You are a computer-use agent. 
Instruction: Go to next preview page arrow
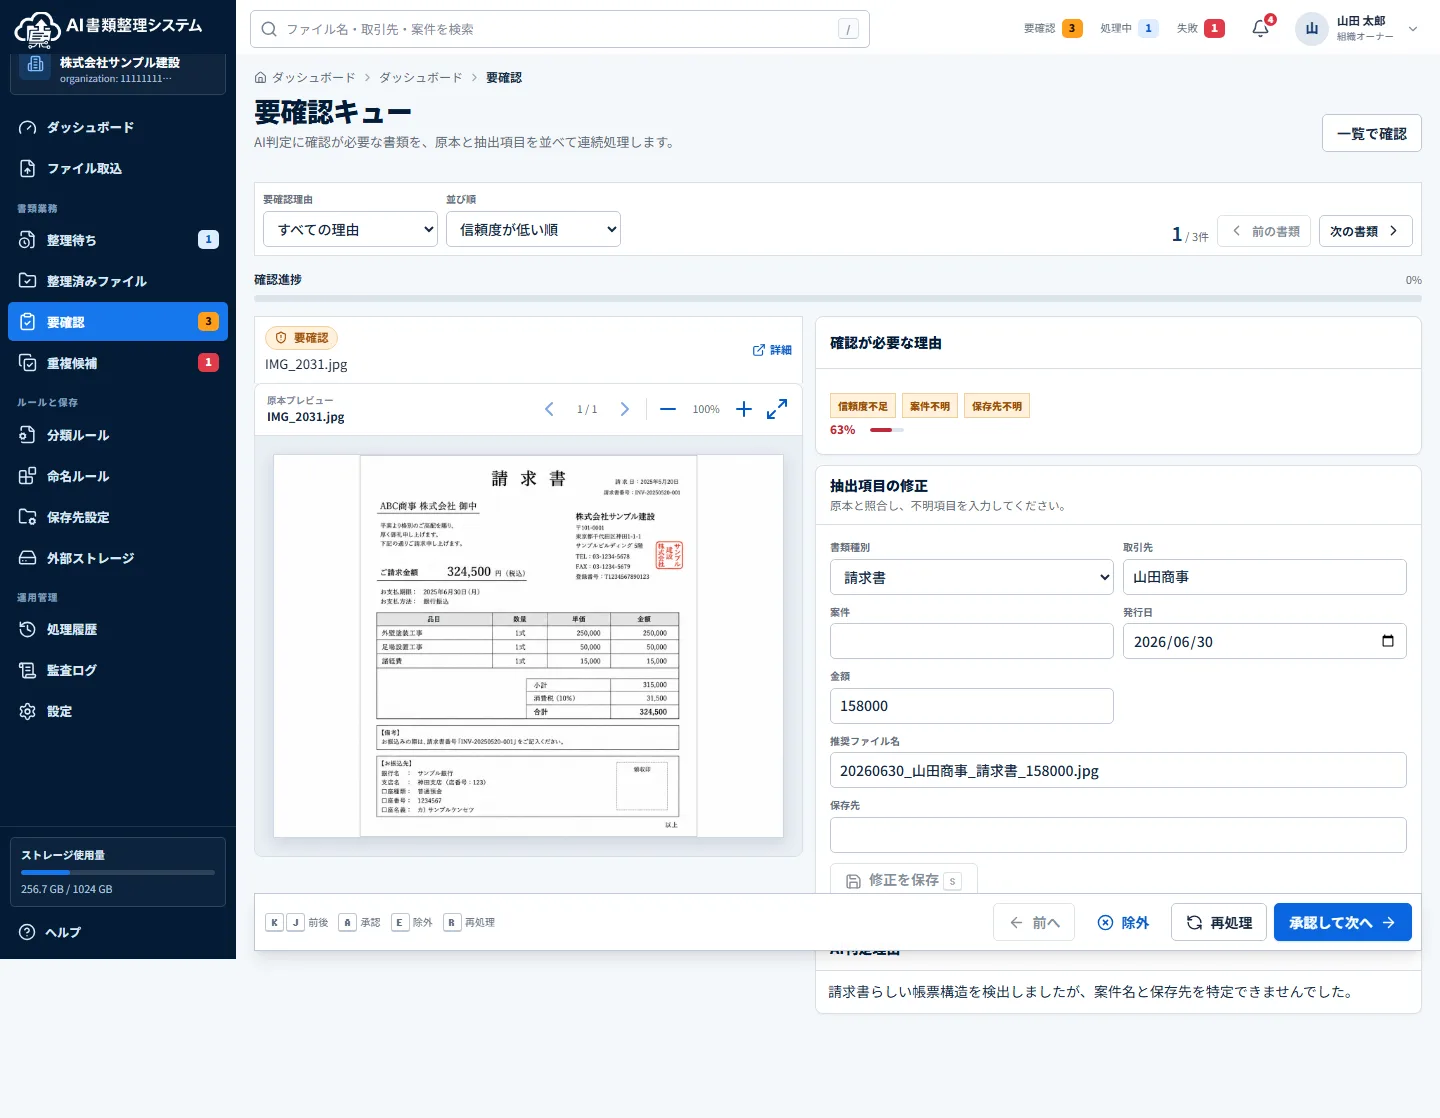point(625,409)
